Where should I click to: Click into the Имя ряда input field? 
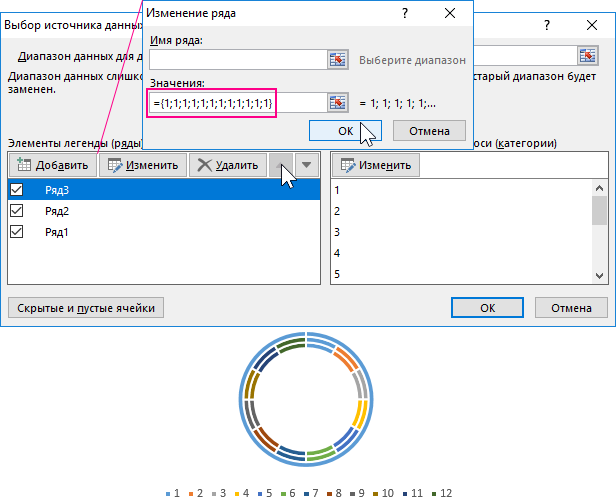(x=238, y=60)
